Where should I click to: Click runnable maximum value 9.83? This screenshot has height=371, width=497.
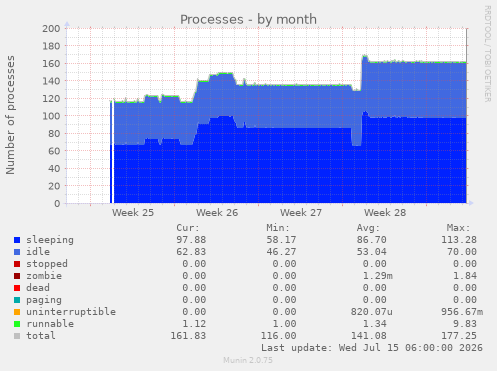coord(465,324)
